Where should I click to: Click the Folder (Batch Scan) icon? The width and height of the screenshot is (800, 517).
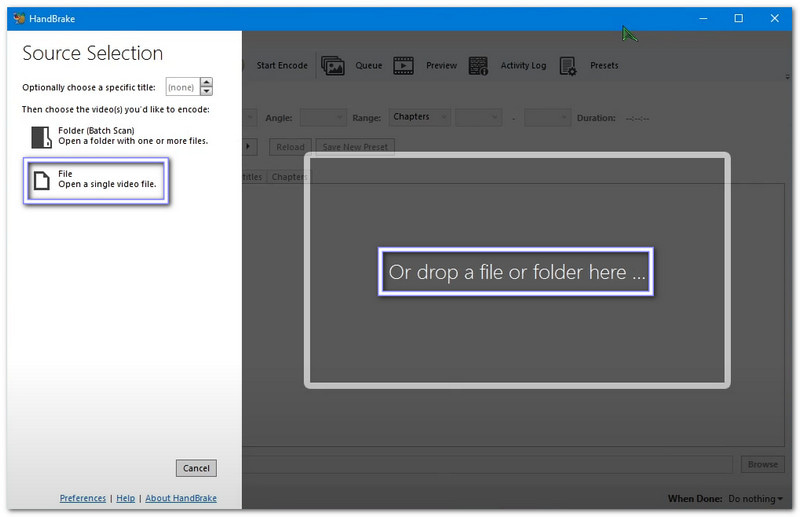[41, 137]
